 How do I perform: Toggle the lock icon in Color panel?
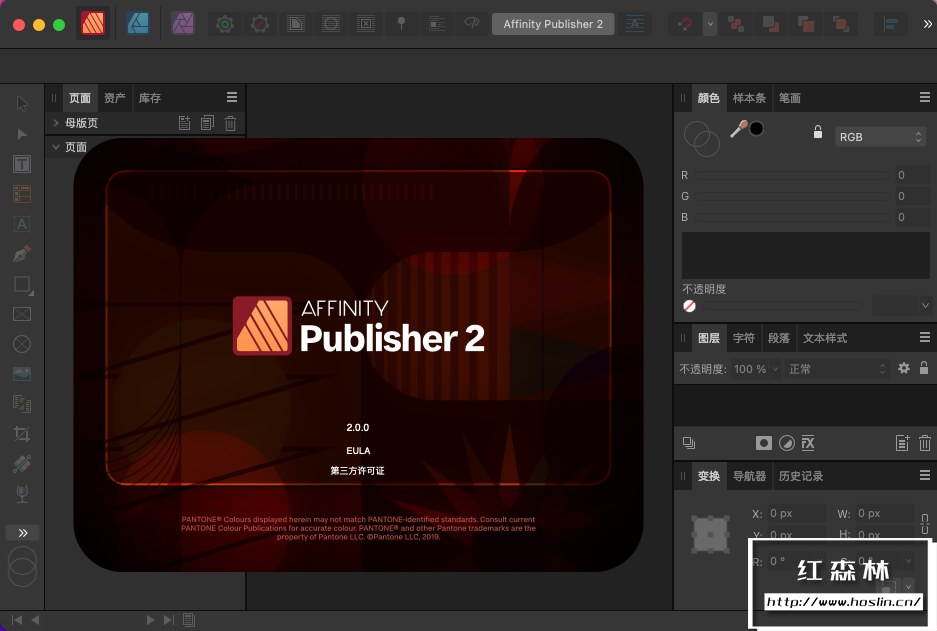817,132
